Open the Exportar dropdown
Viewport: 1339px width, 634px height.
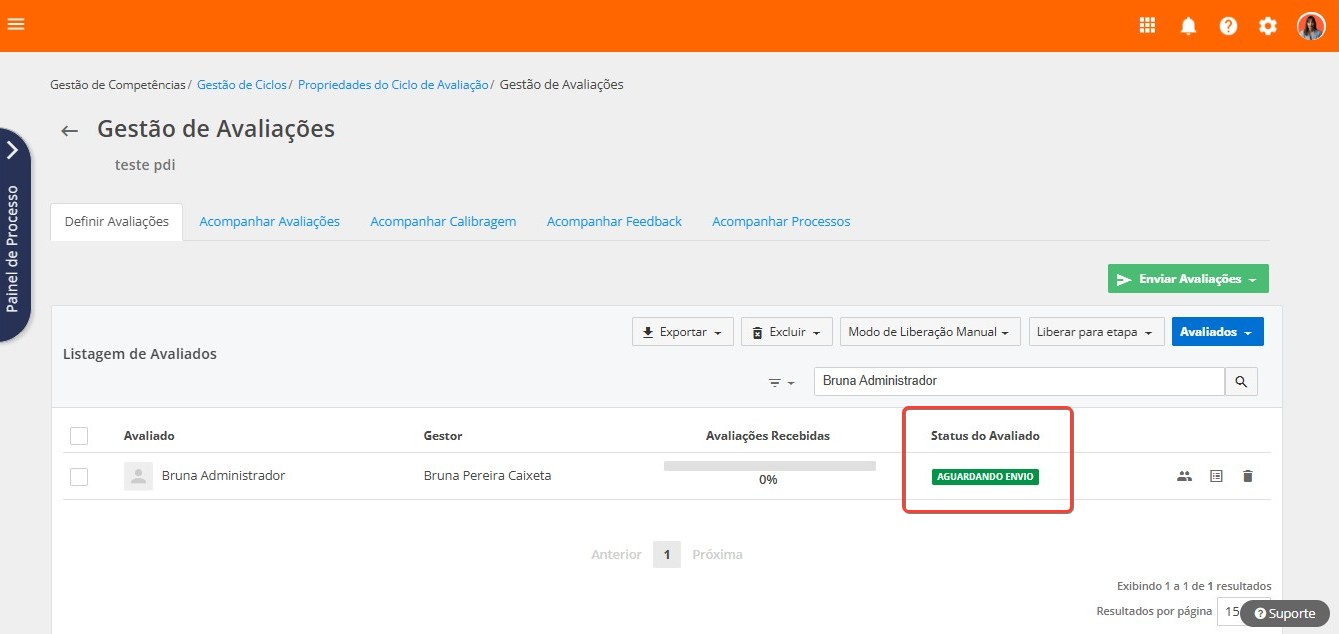(x=682, y=332)
